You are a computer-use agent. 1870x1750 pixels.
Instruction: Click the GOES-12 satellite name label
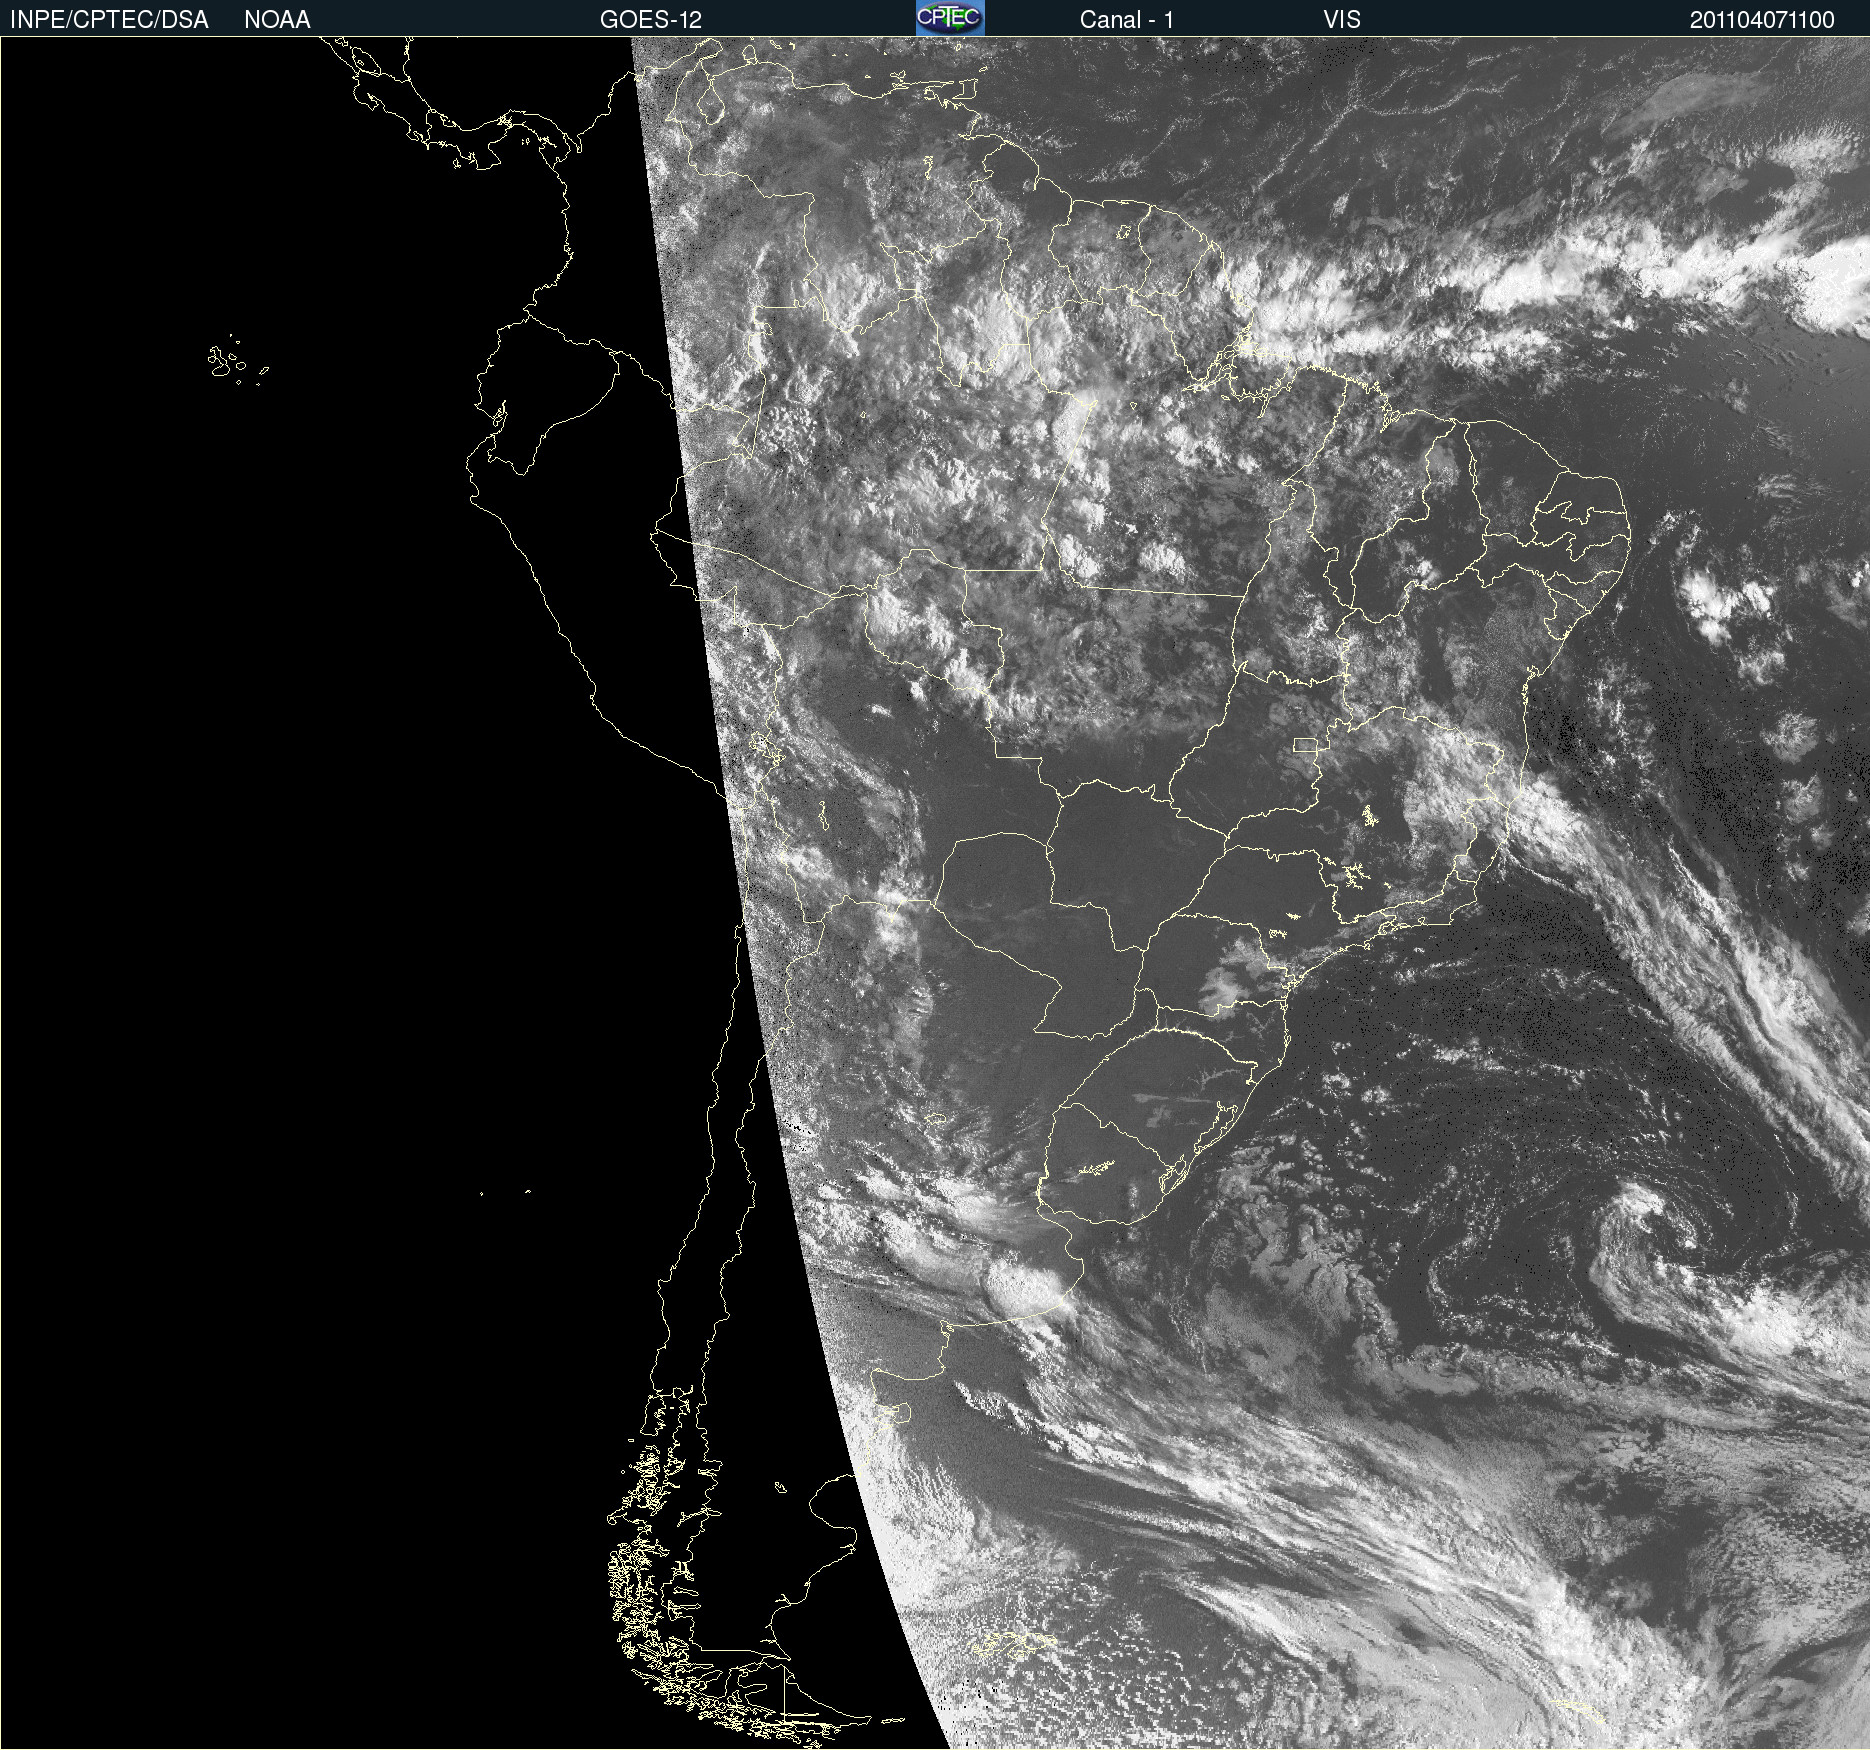pyautogui.click(x=651, y=20)
